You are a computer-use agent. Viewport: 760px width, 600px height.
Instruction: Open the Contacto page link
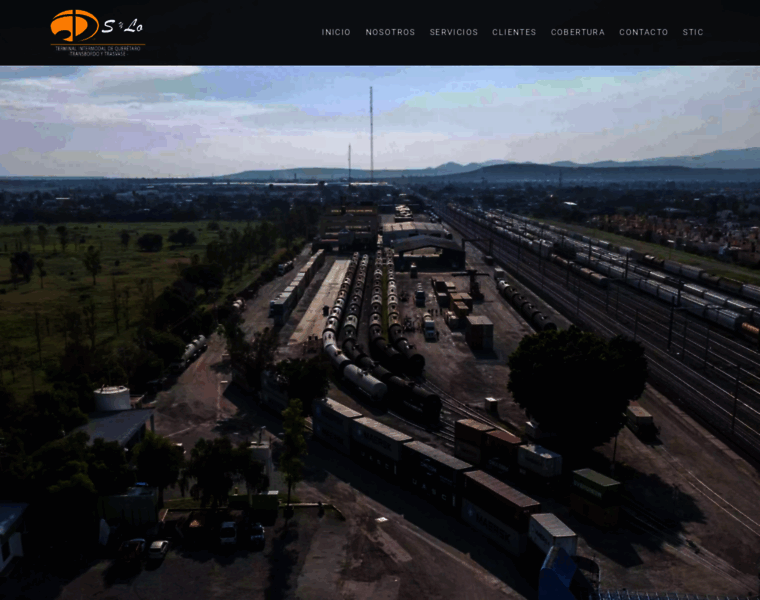(643, 32)
